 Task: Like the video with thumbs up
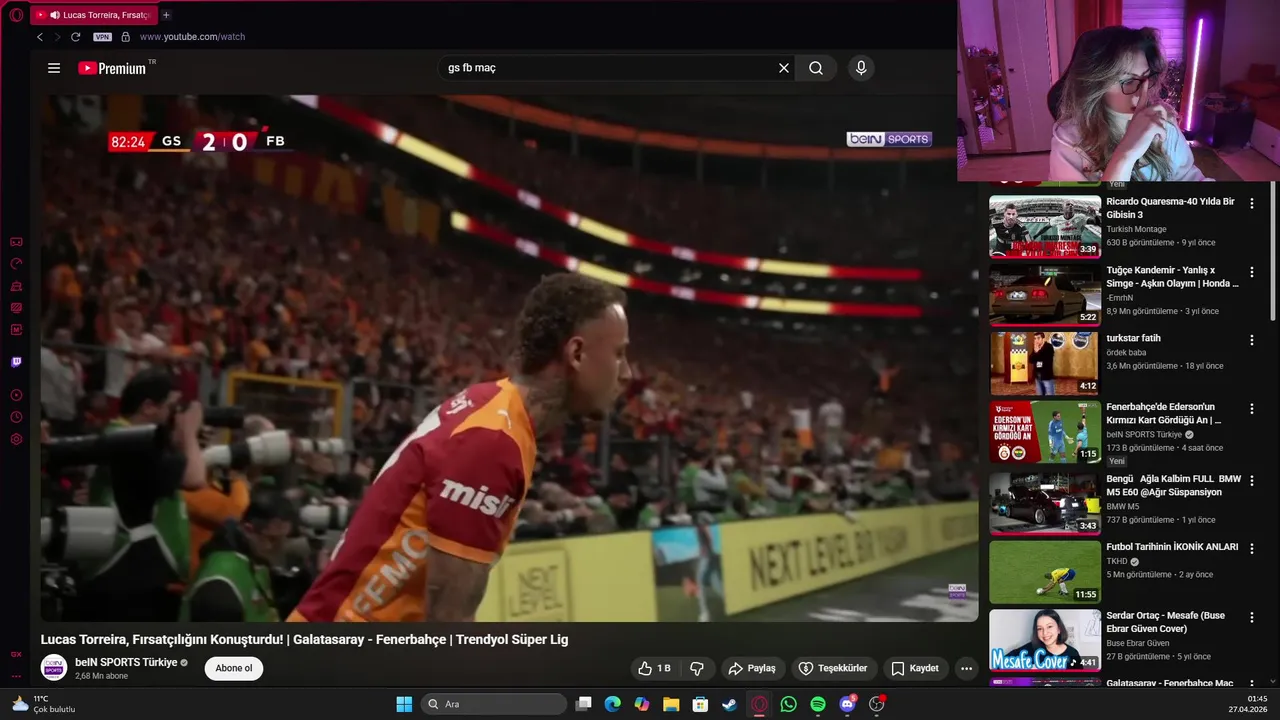coord(655,668)
